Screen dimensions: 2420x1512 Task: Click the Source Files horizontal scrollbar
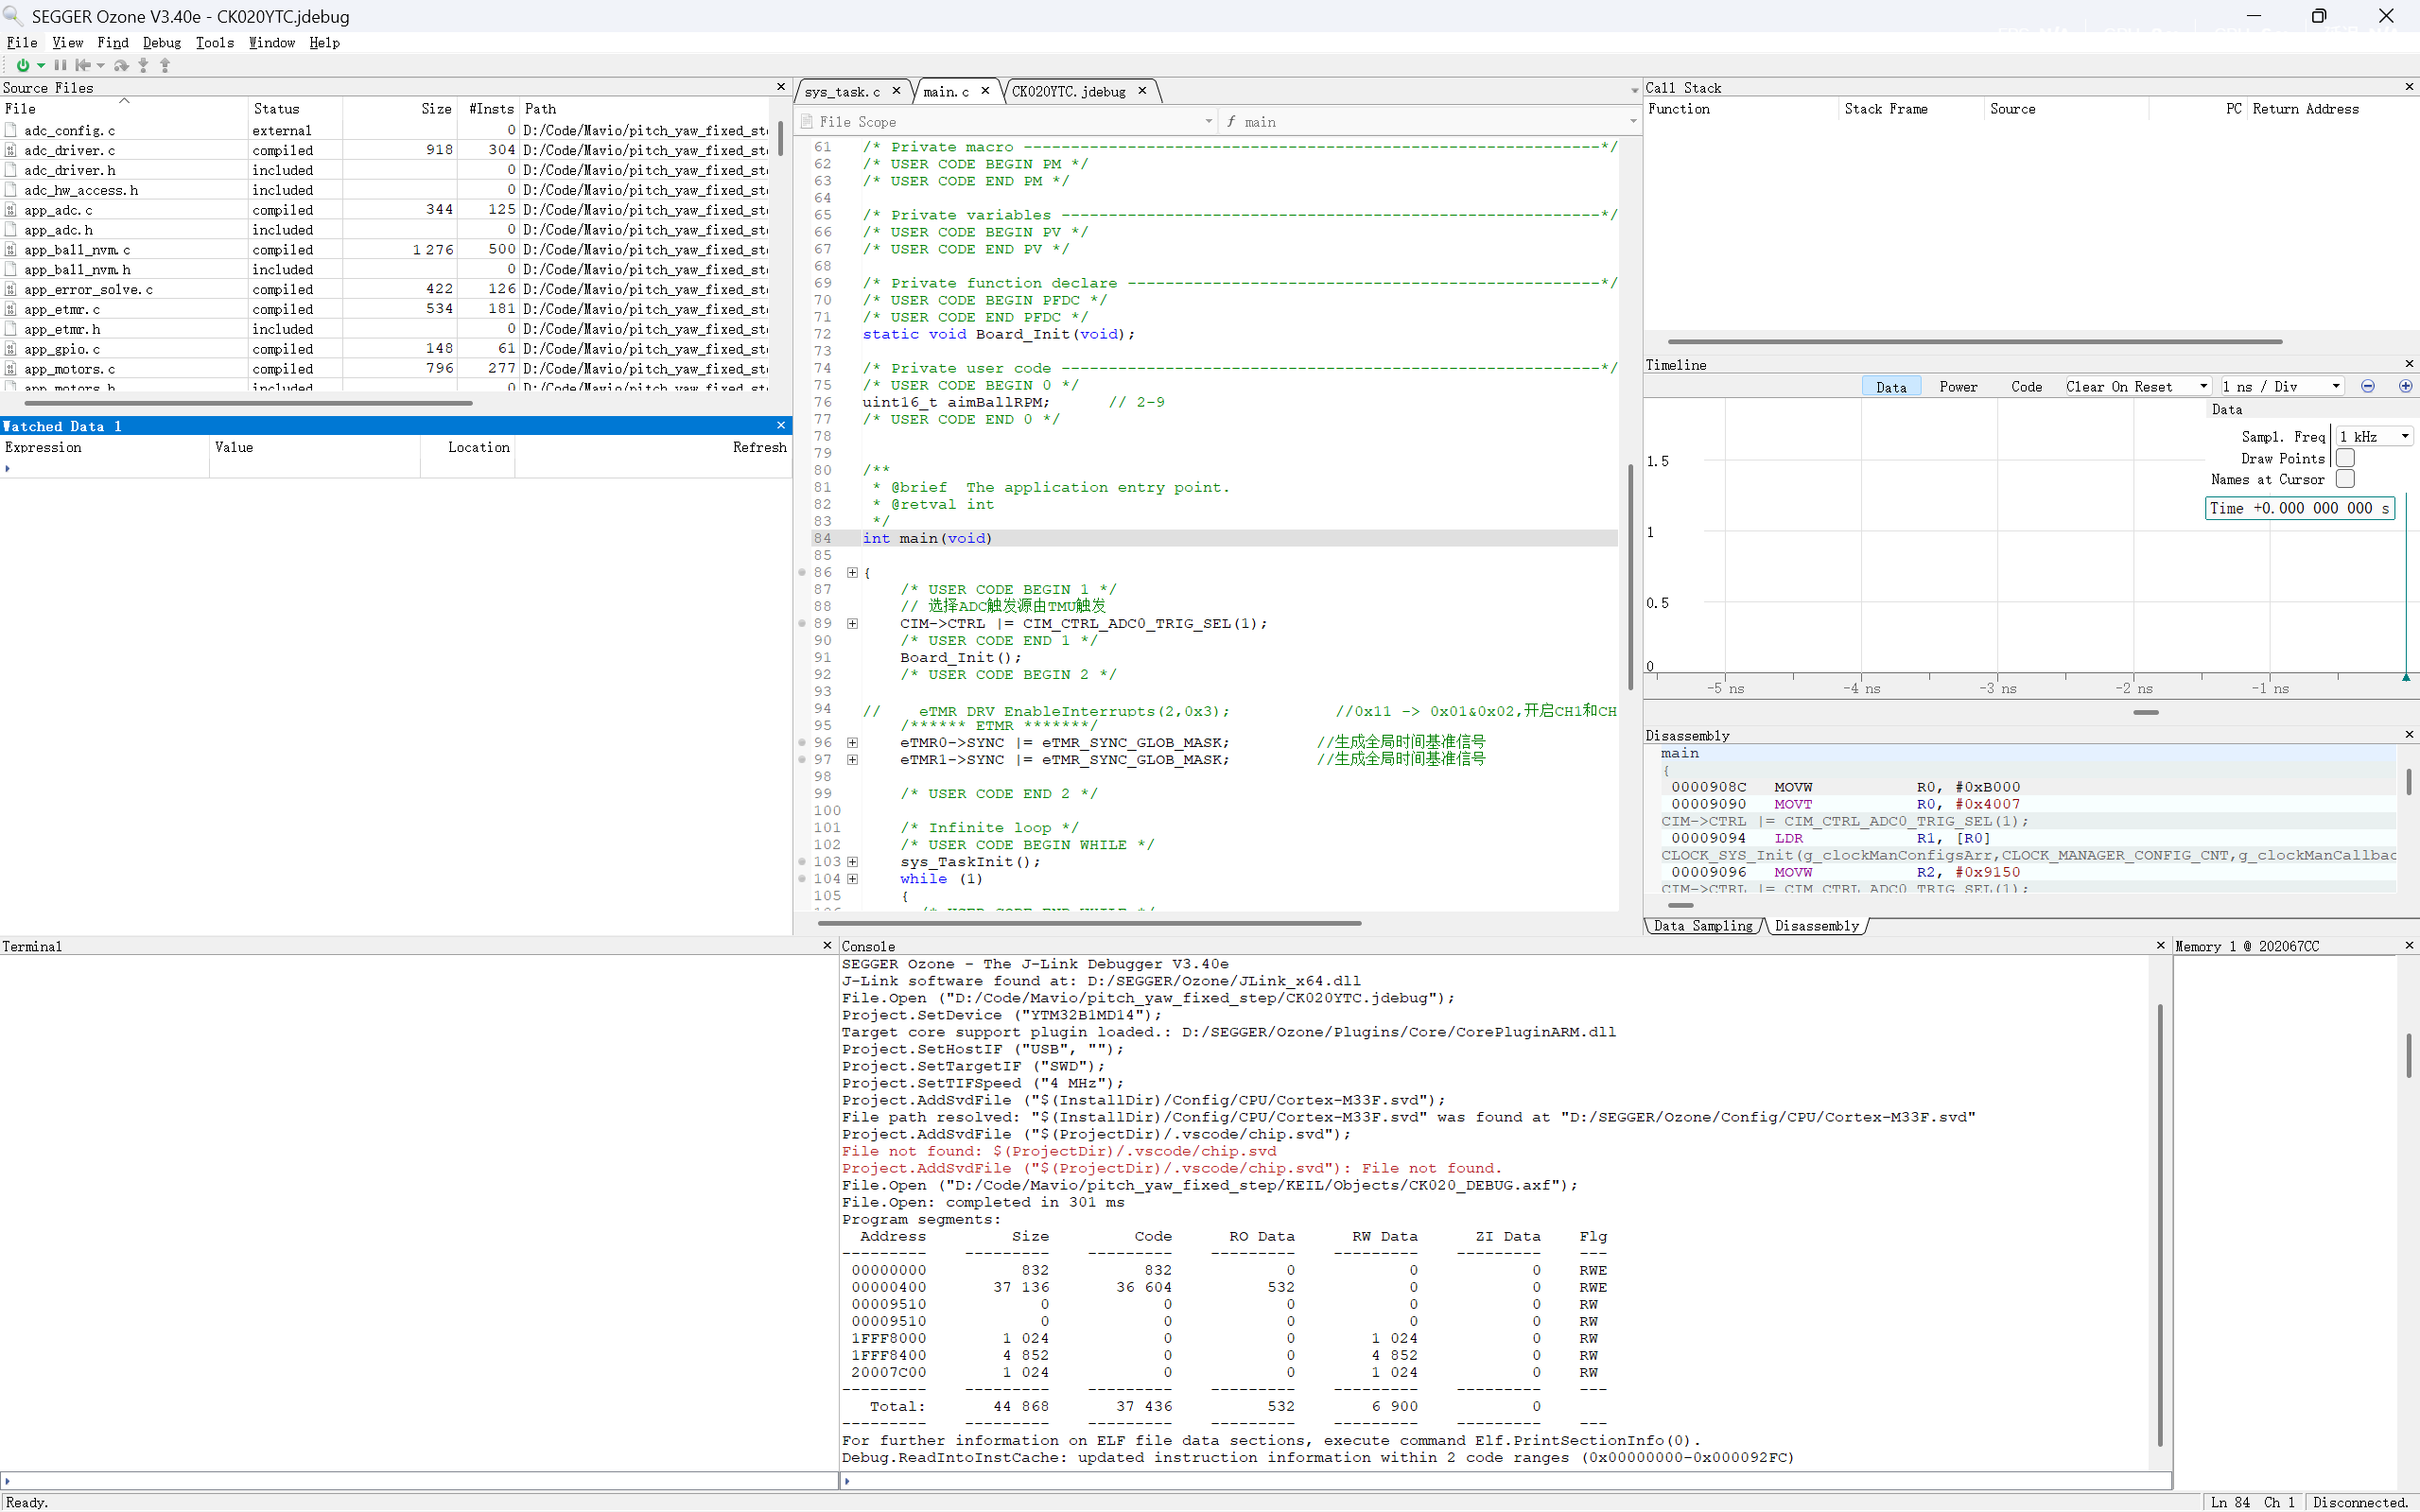click(248, 404)
